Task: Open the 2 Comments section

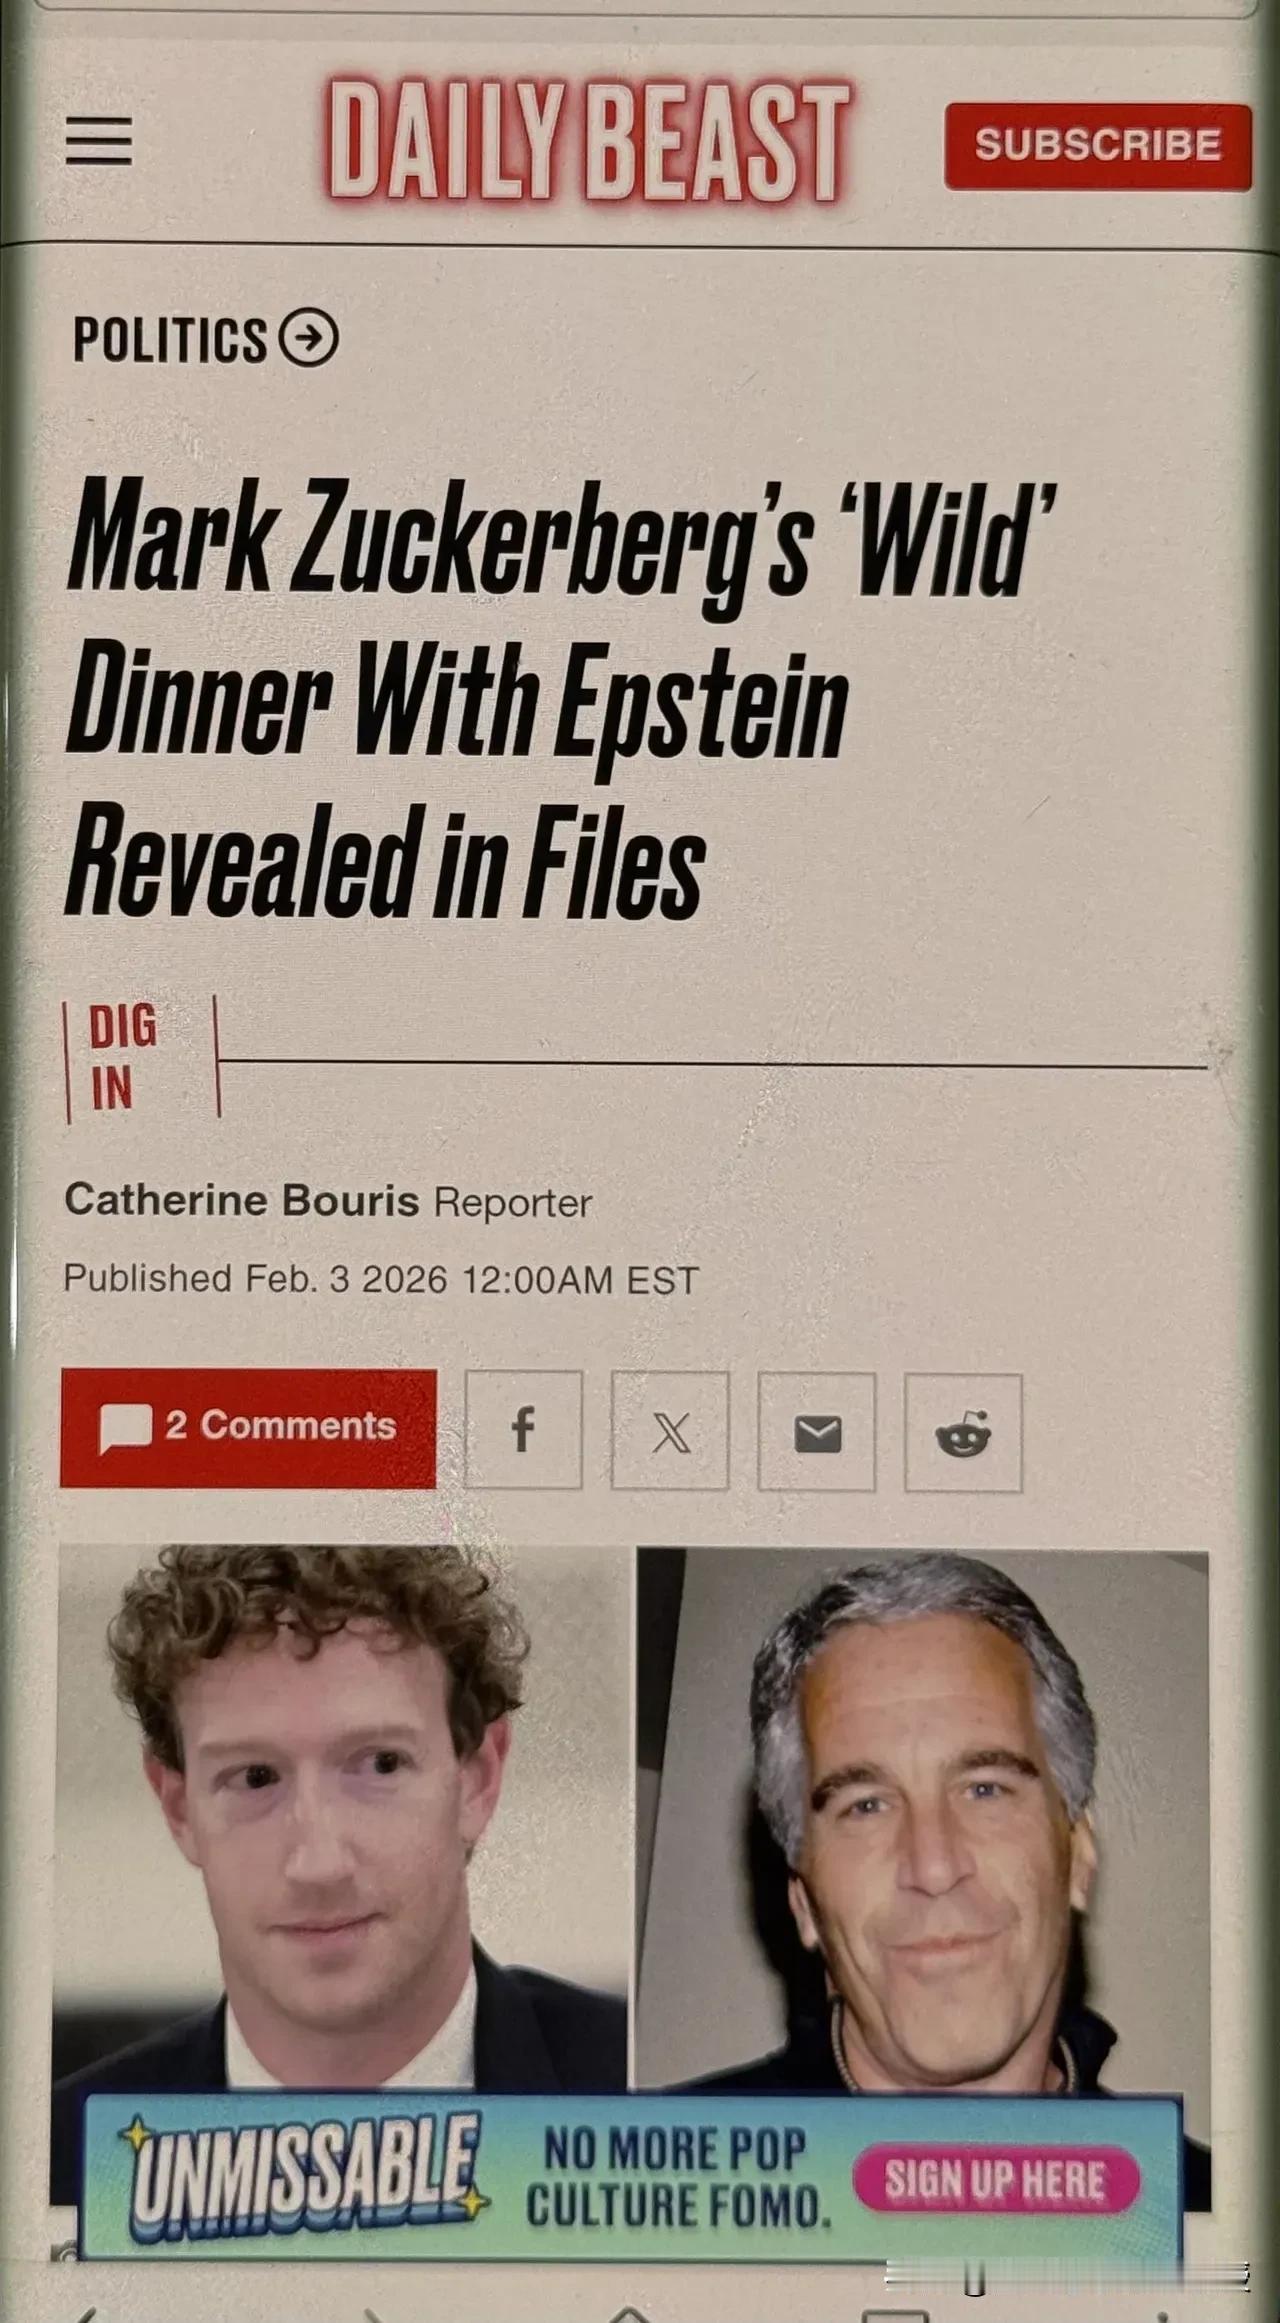Action: click(248, 1428)
